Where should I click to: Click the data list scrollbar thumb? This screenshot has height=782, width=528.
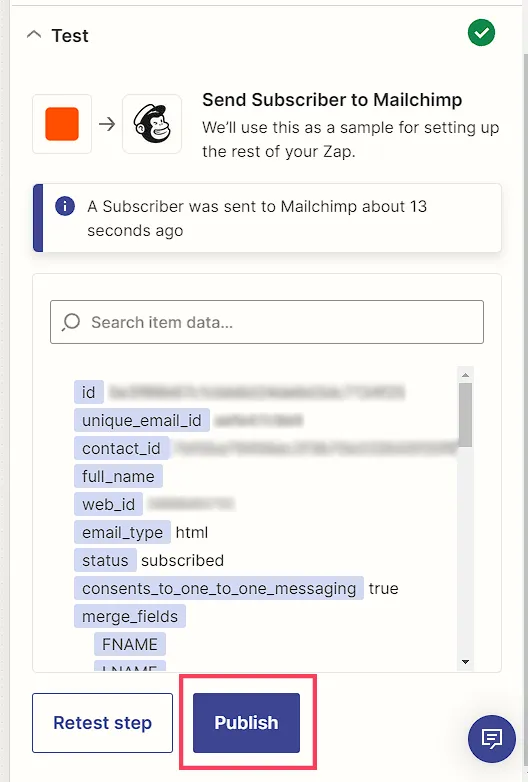pos(465,415)
